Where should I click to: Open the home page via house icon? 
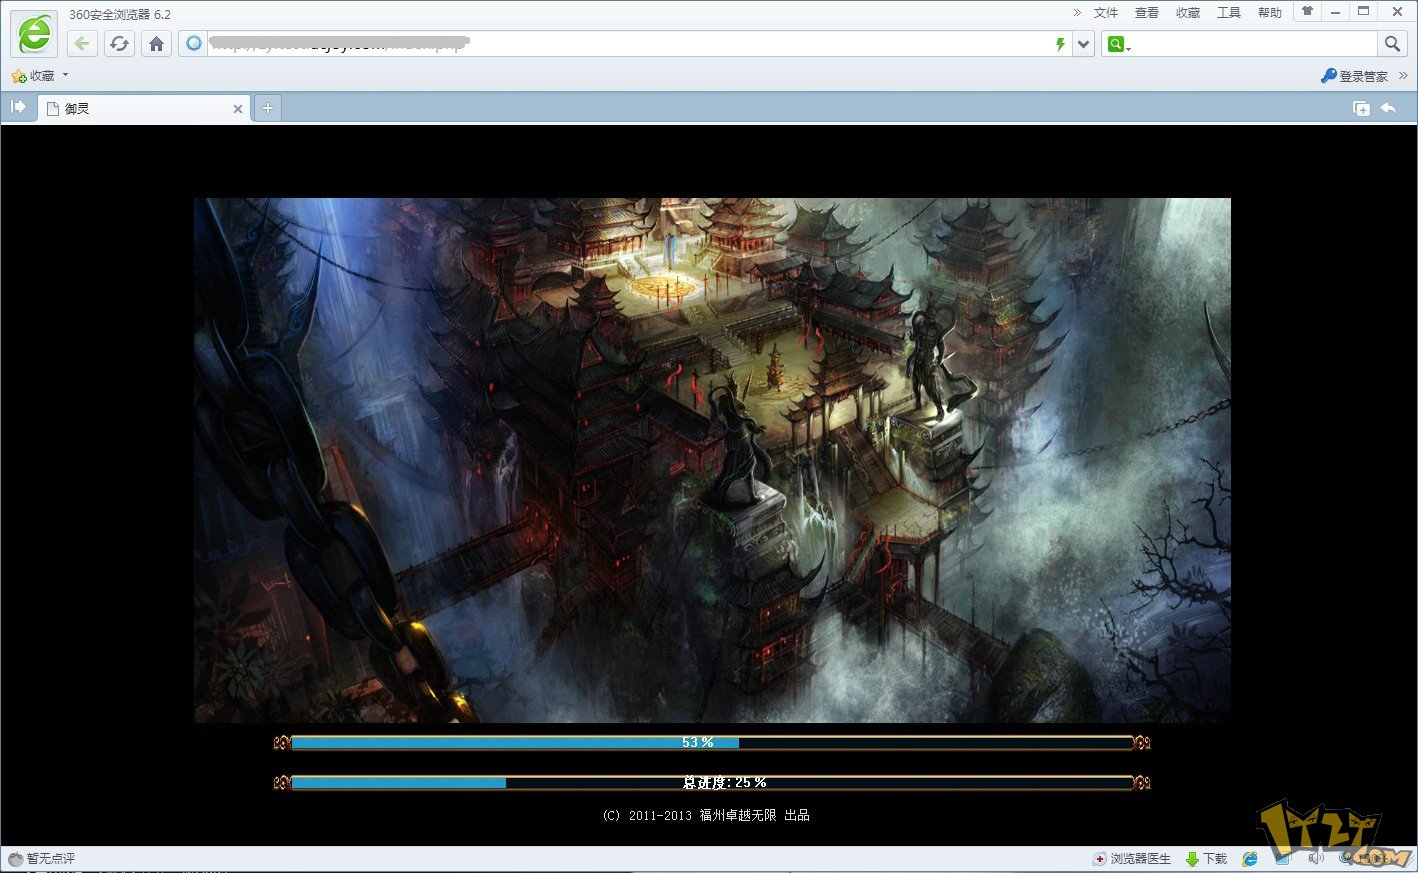(156, 44)
